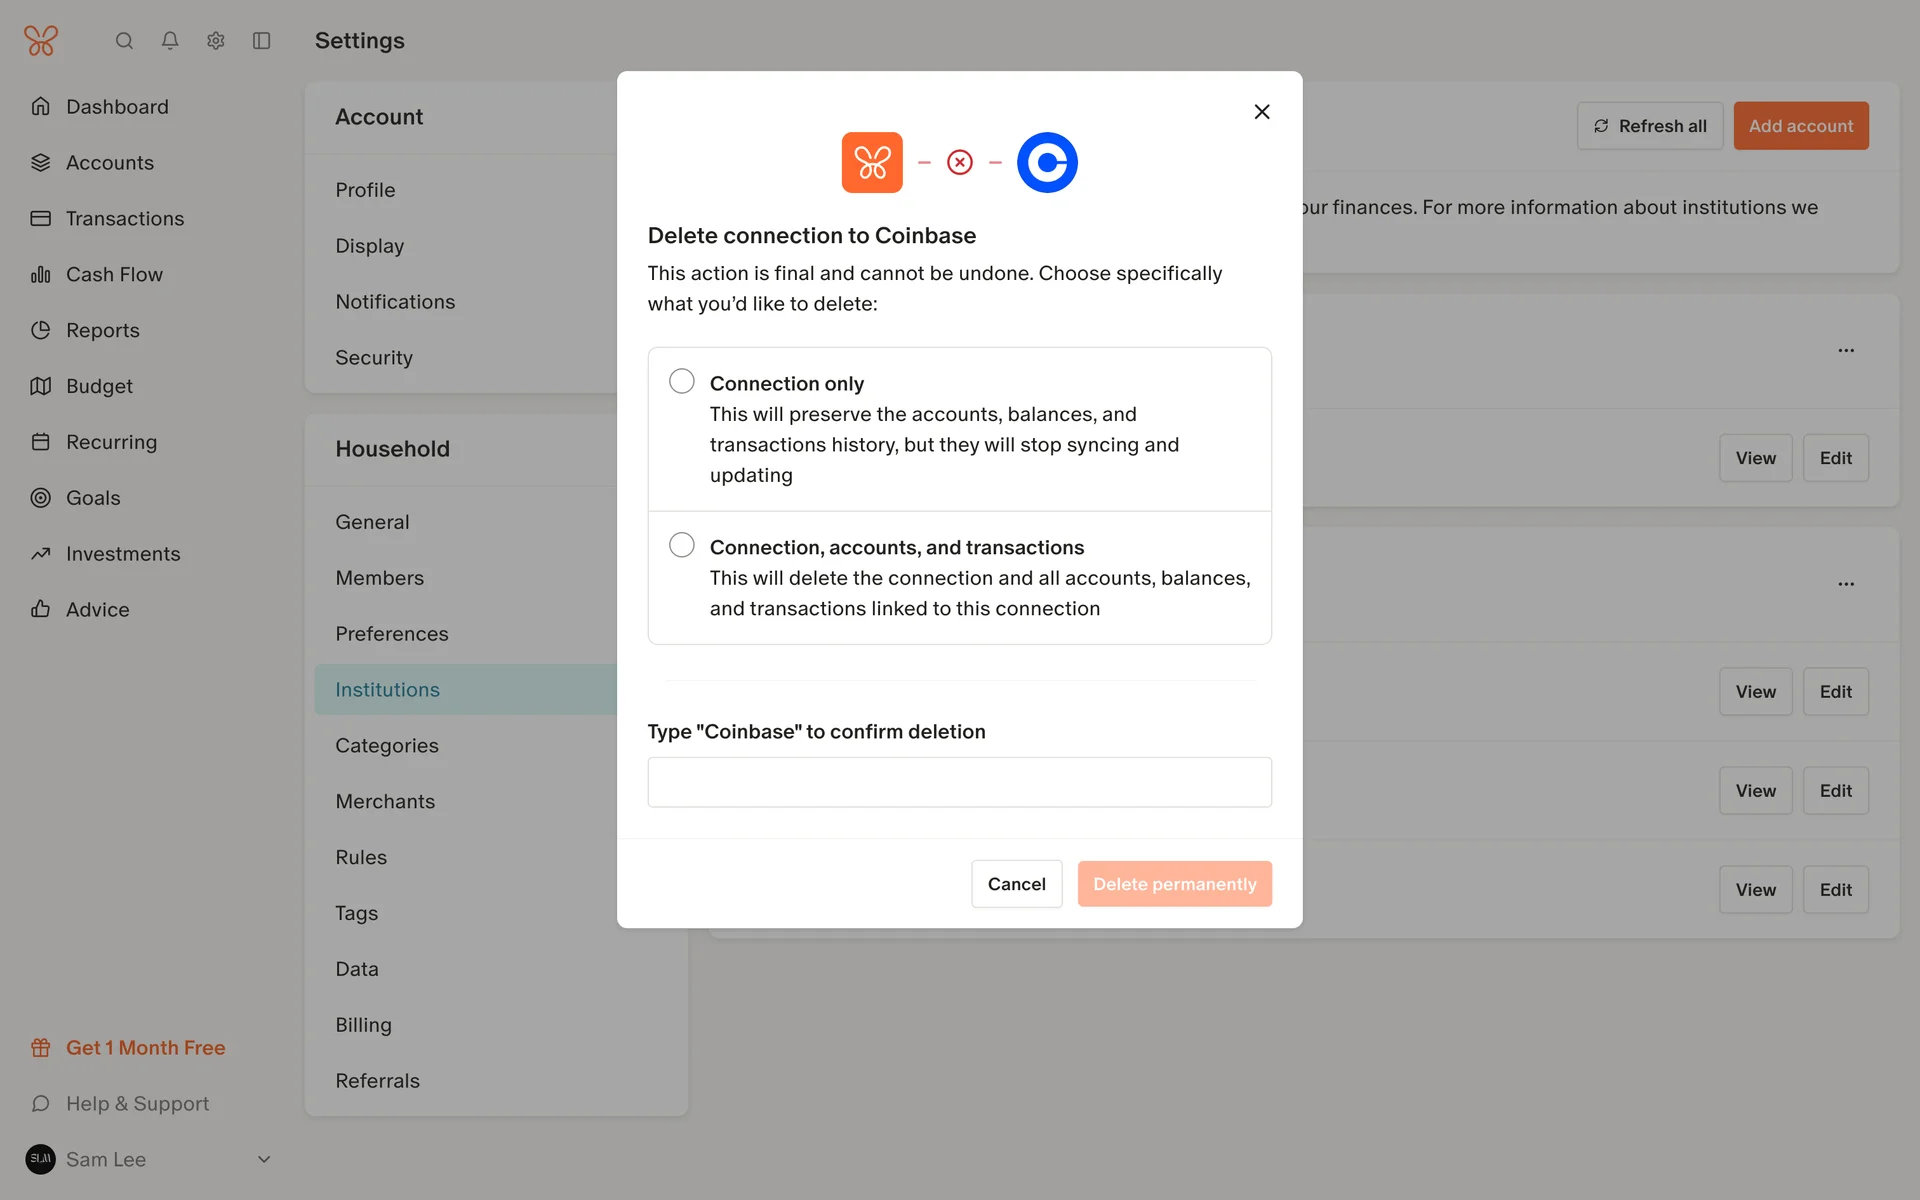Close the delete connection dialog
This screenshot has width=1920, height=1200.
click(x=1262, y=112)
